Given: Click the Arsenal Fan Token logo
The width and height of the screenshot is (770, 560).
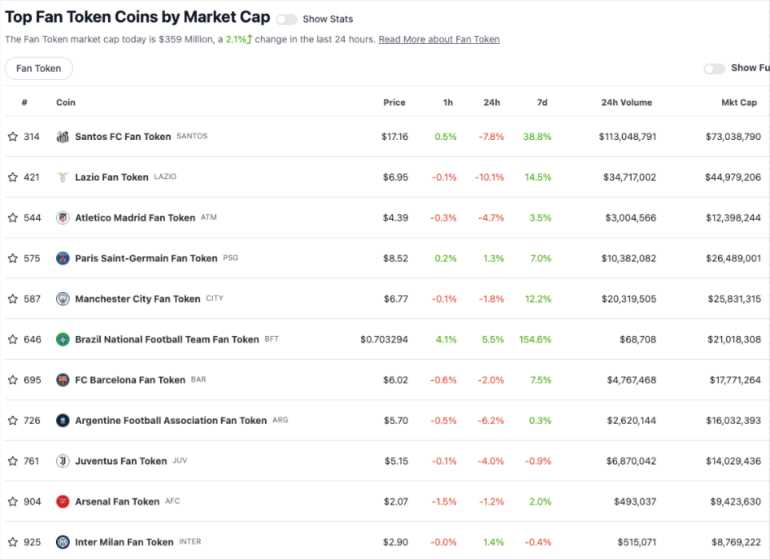Looking at the screenshot, I should (x=63, y=501).
